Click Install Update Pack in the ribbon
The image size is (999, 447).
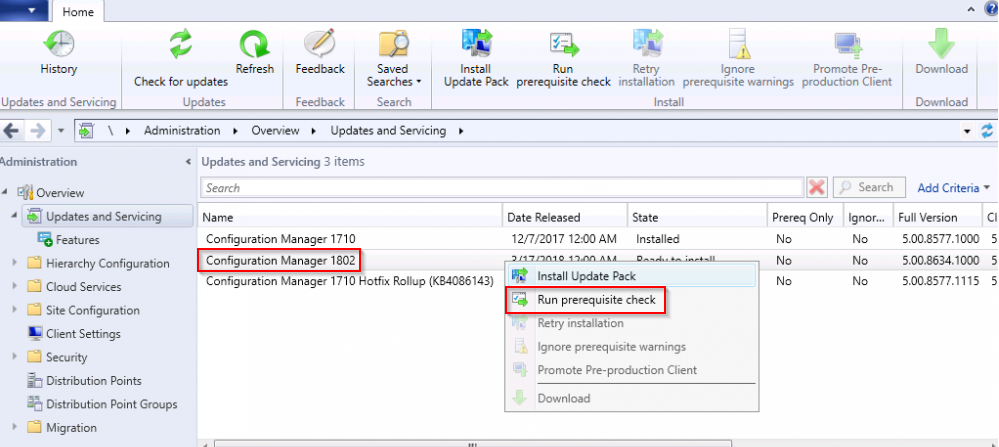476,59
